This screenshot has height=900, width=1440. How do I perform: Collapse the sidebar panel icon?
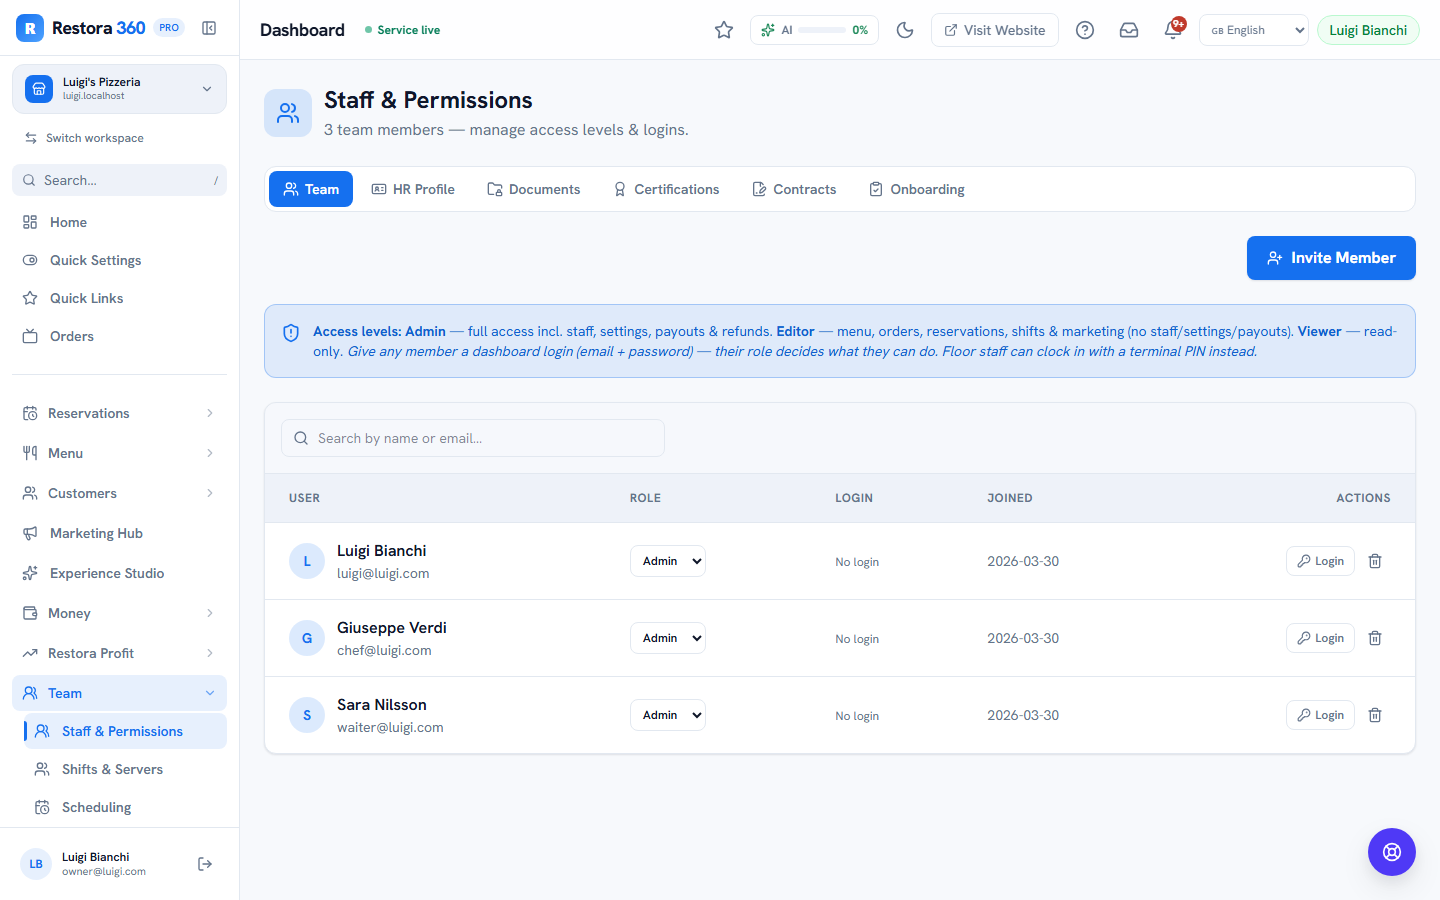coord(209,28)
